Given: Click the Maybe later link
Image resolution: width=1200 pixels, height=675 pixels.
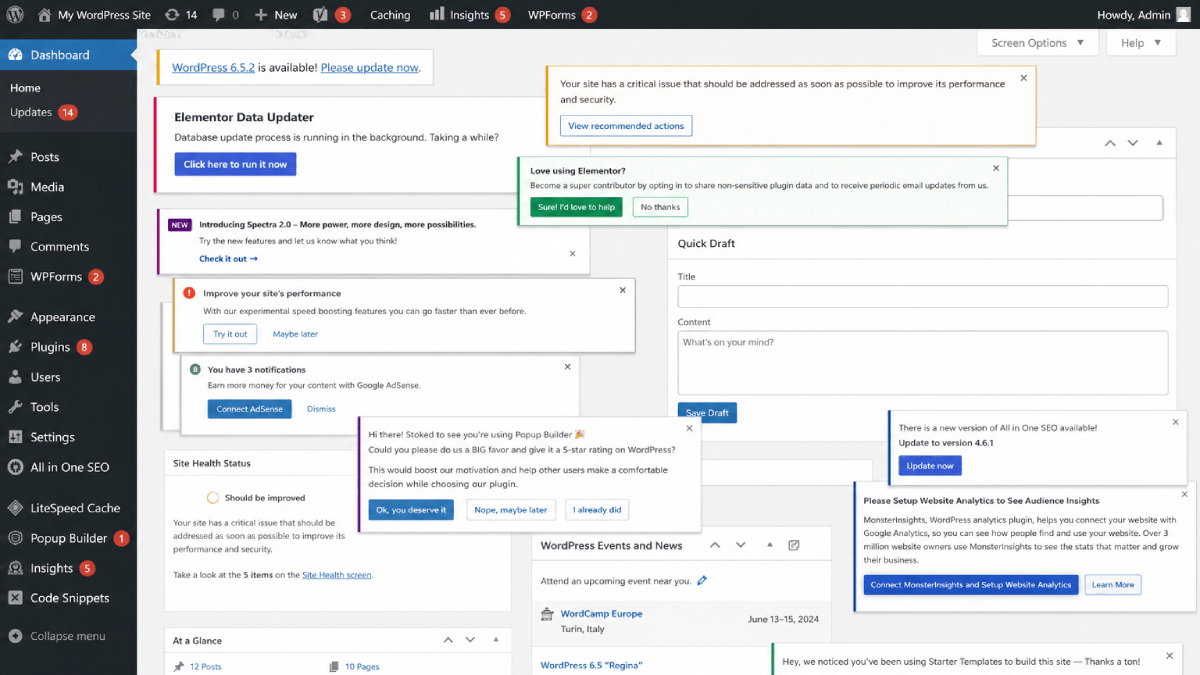Looking at the screenshot, I should [x=295, y=334].
